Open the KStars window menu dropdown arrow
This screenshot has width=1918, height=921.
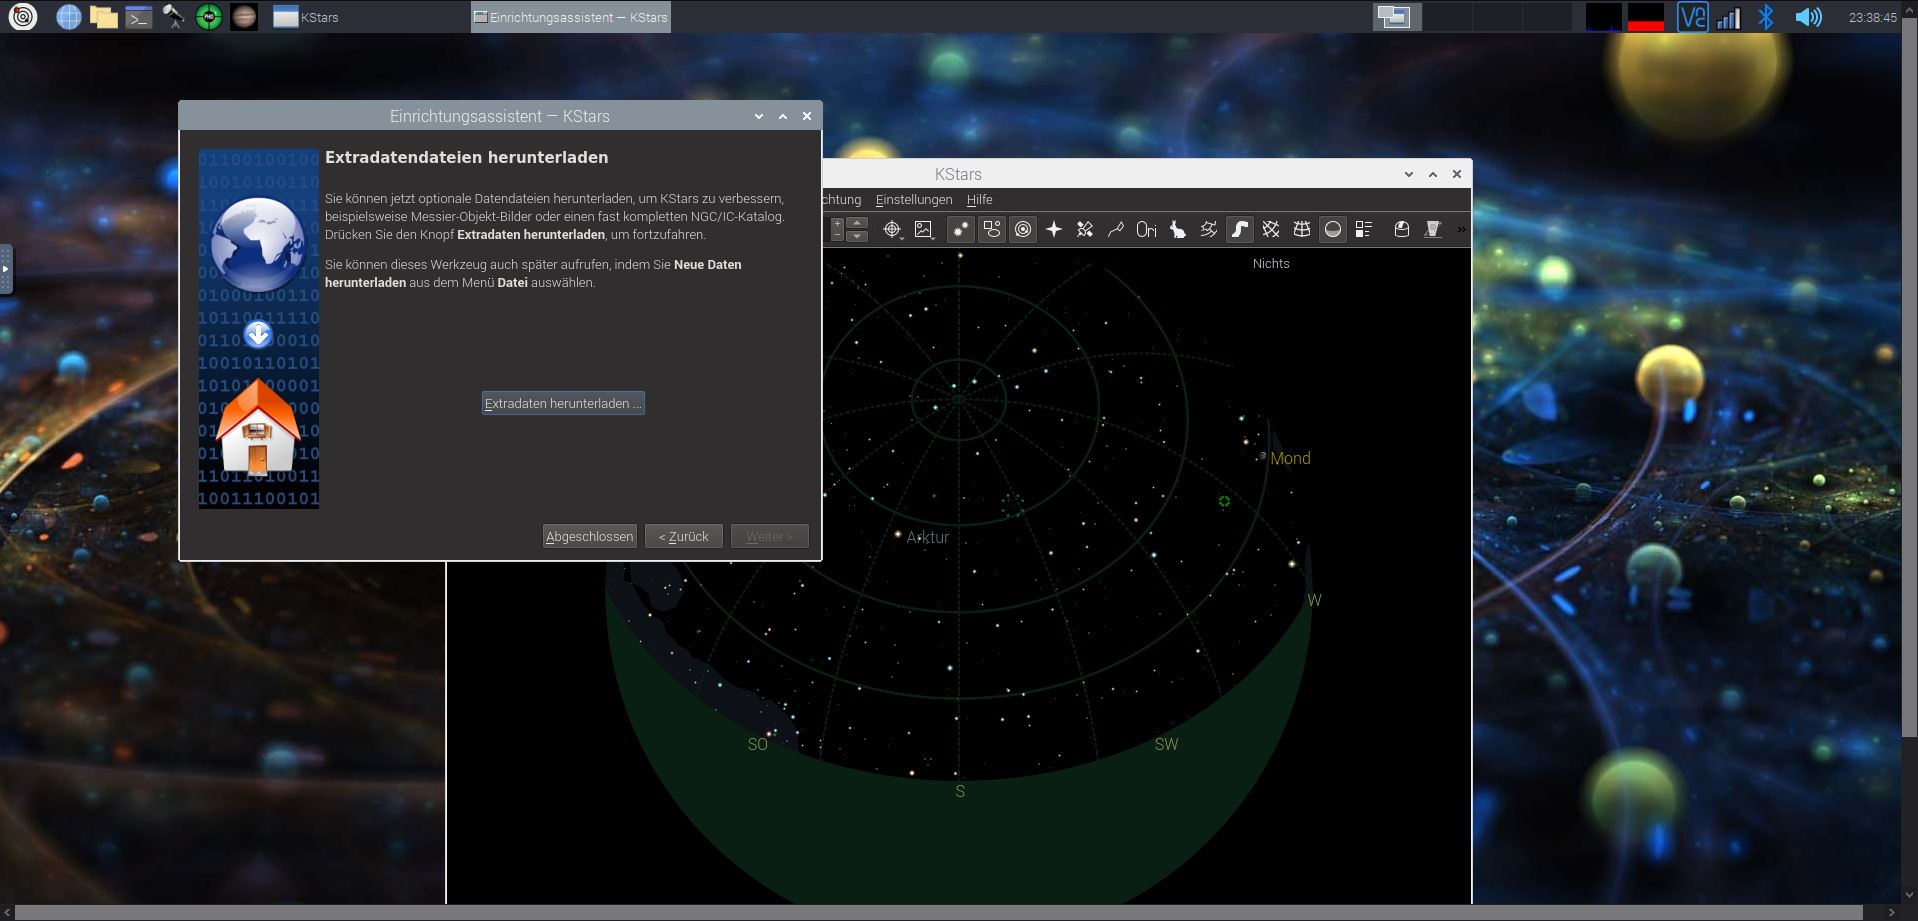pos(1409,174)
